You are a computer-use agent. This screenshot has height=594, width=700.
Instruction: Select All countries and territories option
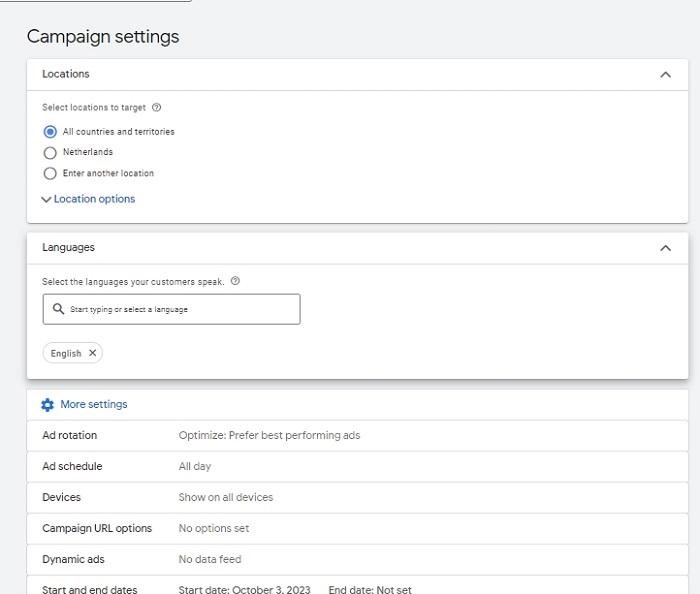[50, 132]
